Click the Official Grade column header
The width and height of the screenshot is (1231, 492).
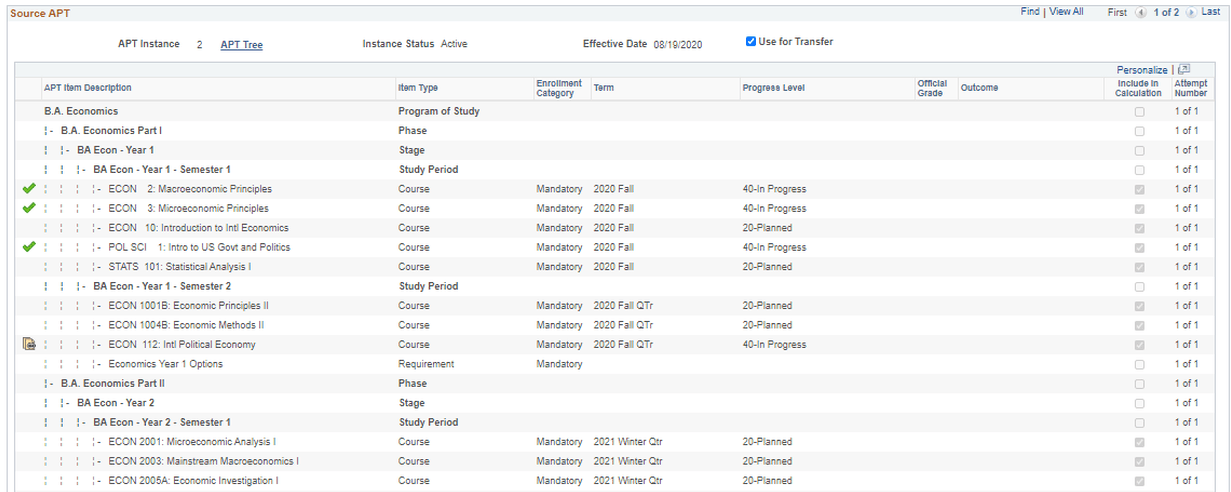click(933, 88)
